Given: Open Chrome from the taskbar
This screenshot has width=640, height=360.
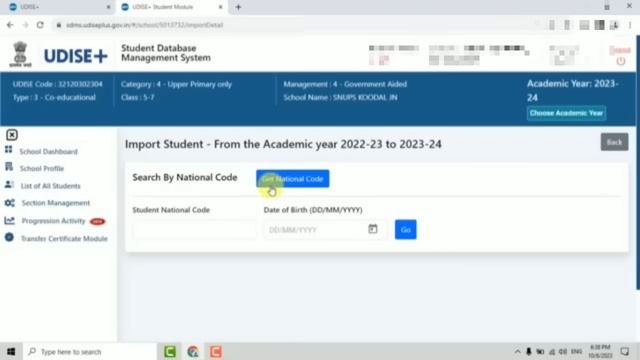Looking at the screenshot, I should (193, 351).
